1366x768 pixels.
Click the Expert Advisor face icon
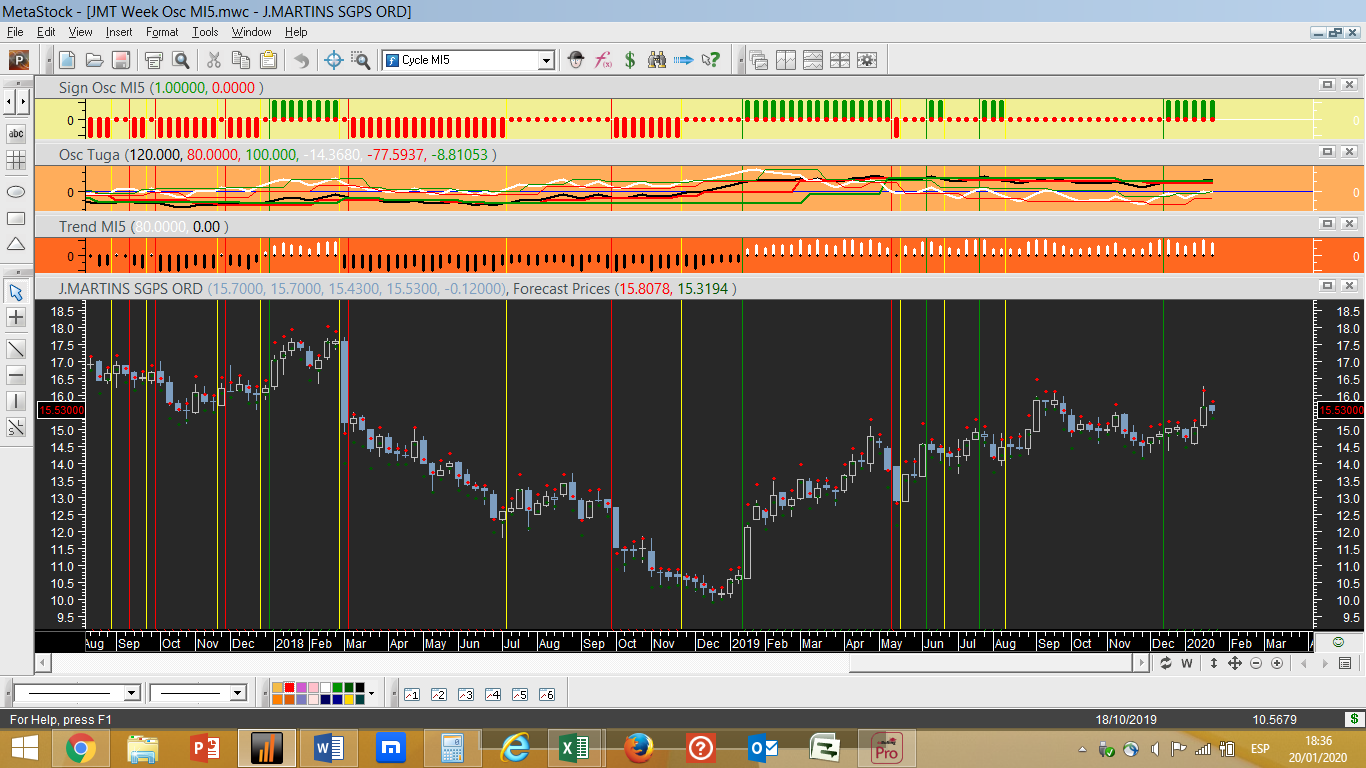point(576,60)
